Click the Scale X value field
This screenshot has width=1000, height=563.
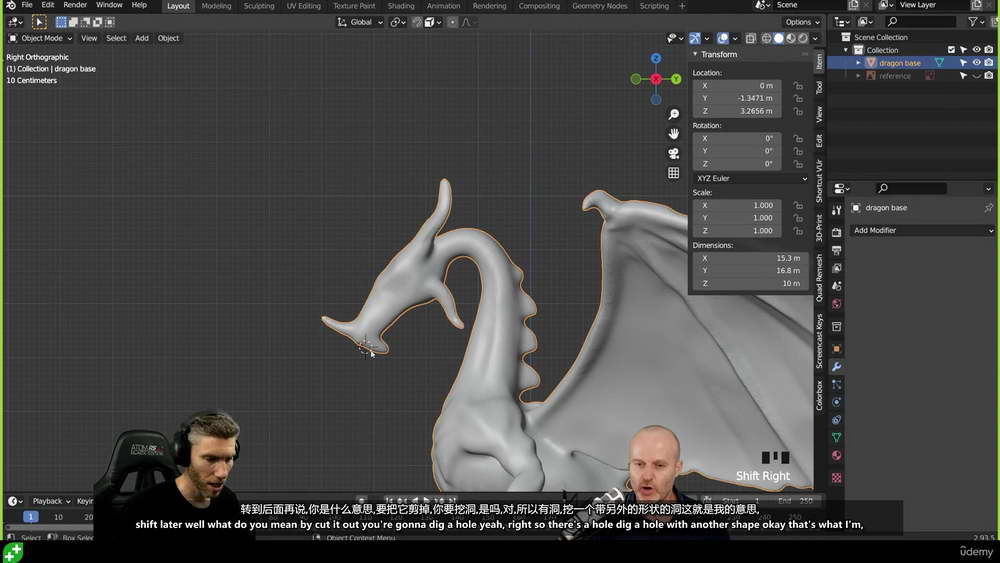[737, 205]
